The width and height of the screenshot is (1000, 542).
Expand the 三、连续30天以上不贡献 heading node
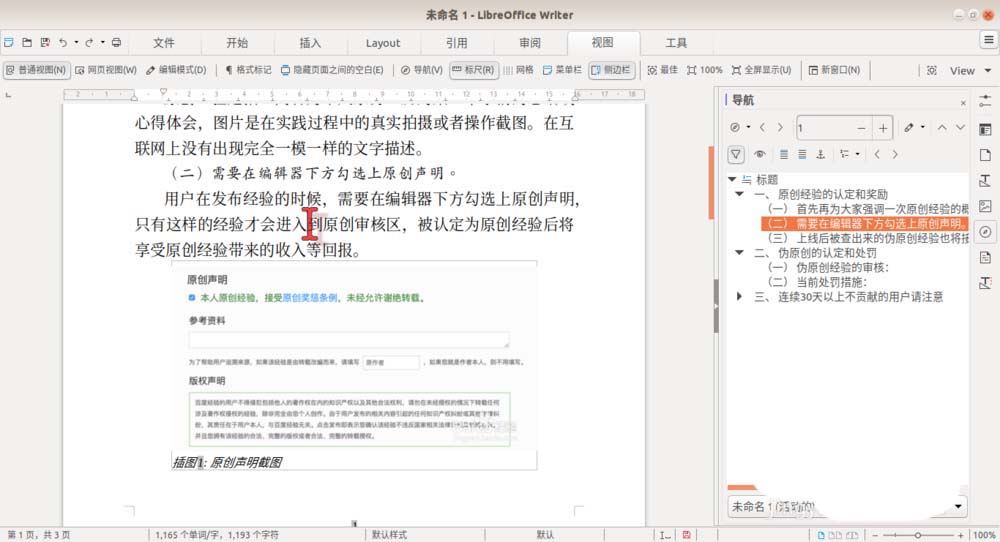(739, 297)
